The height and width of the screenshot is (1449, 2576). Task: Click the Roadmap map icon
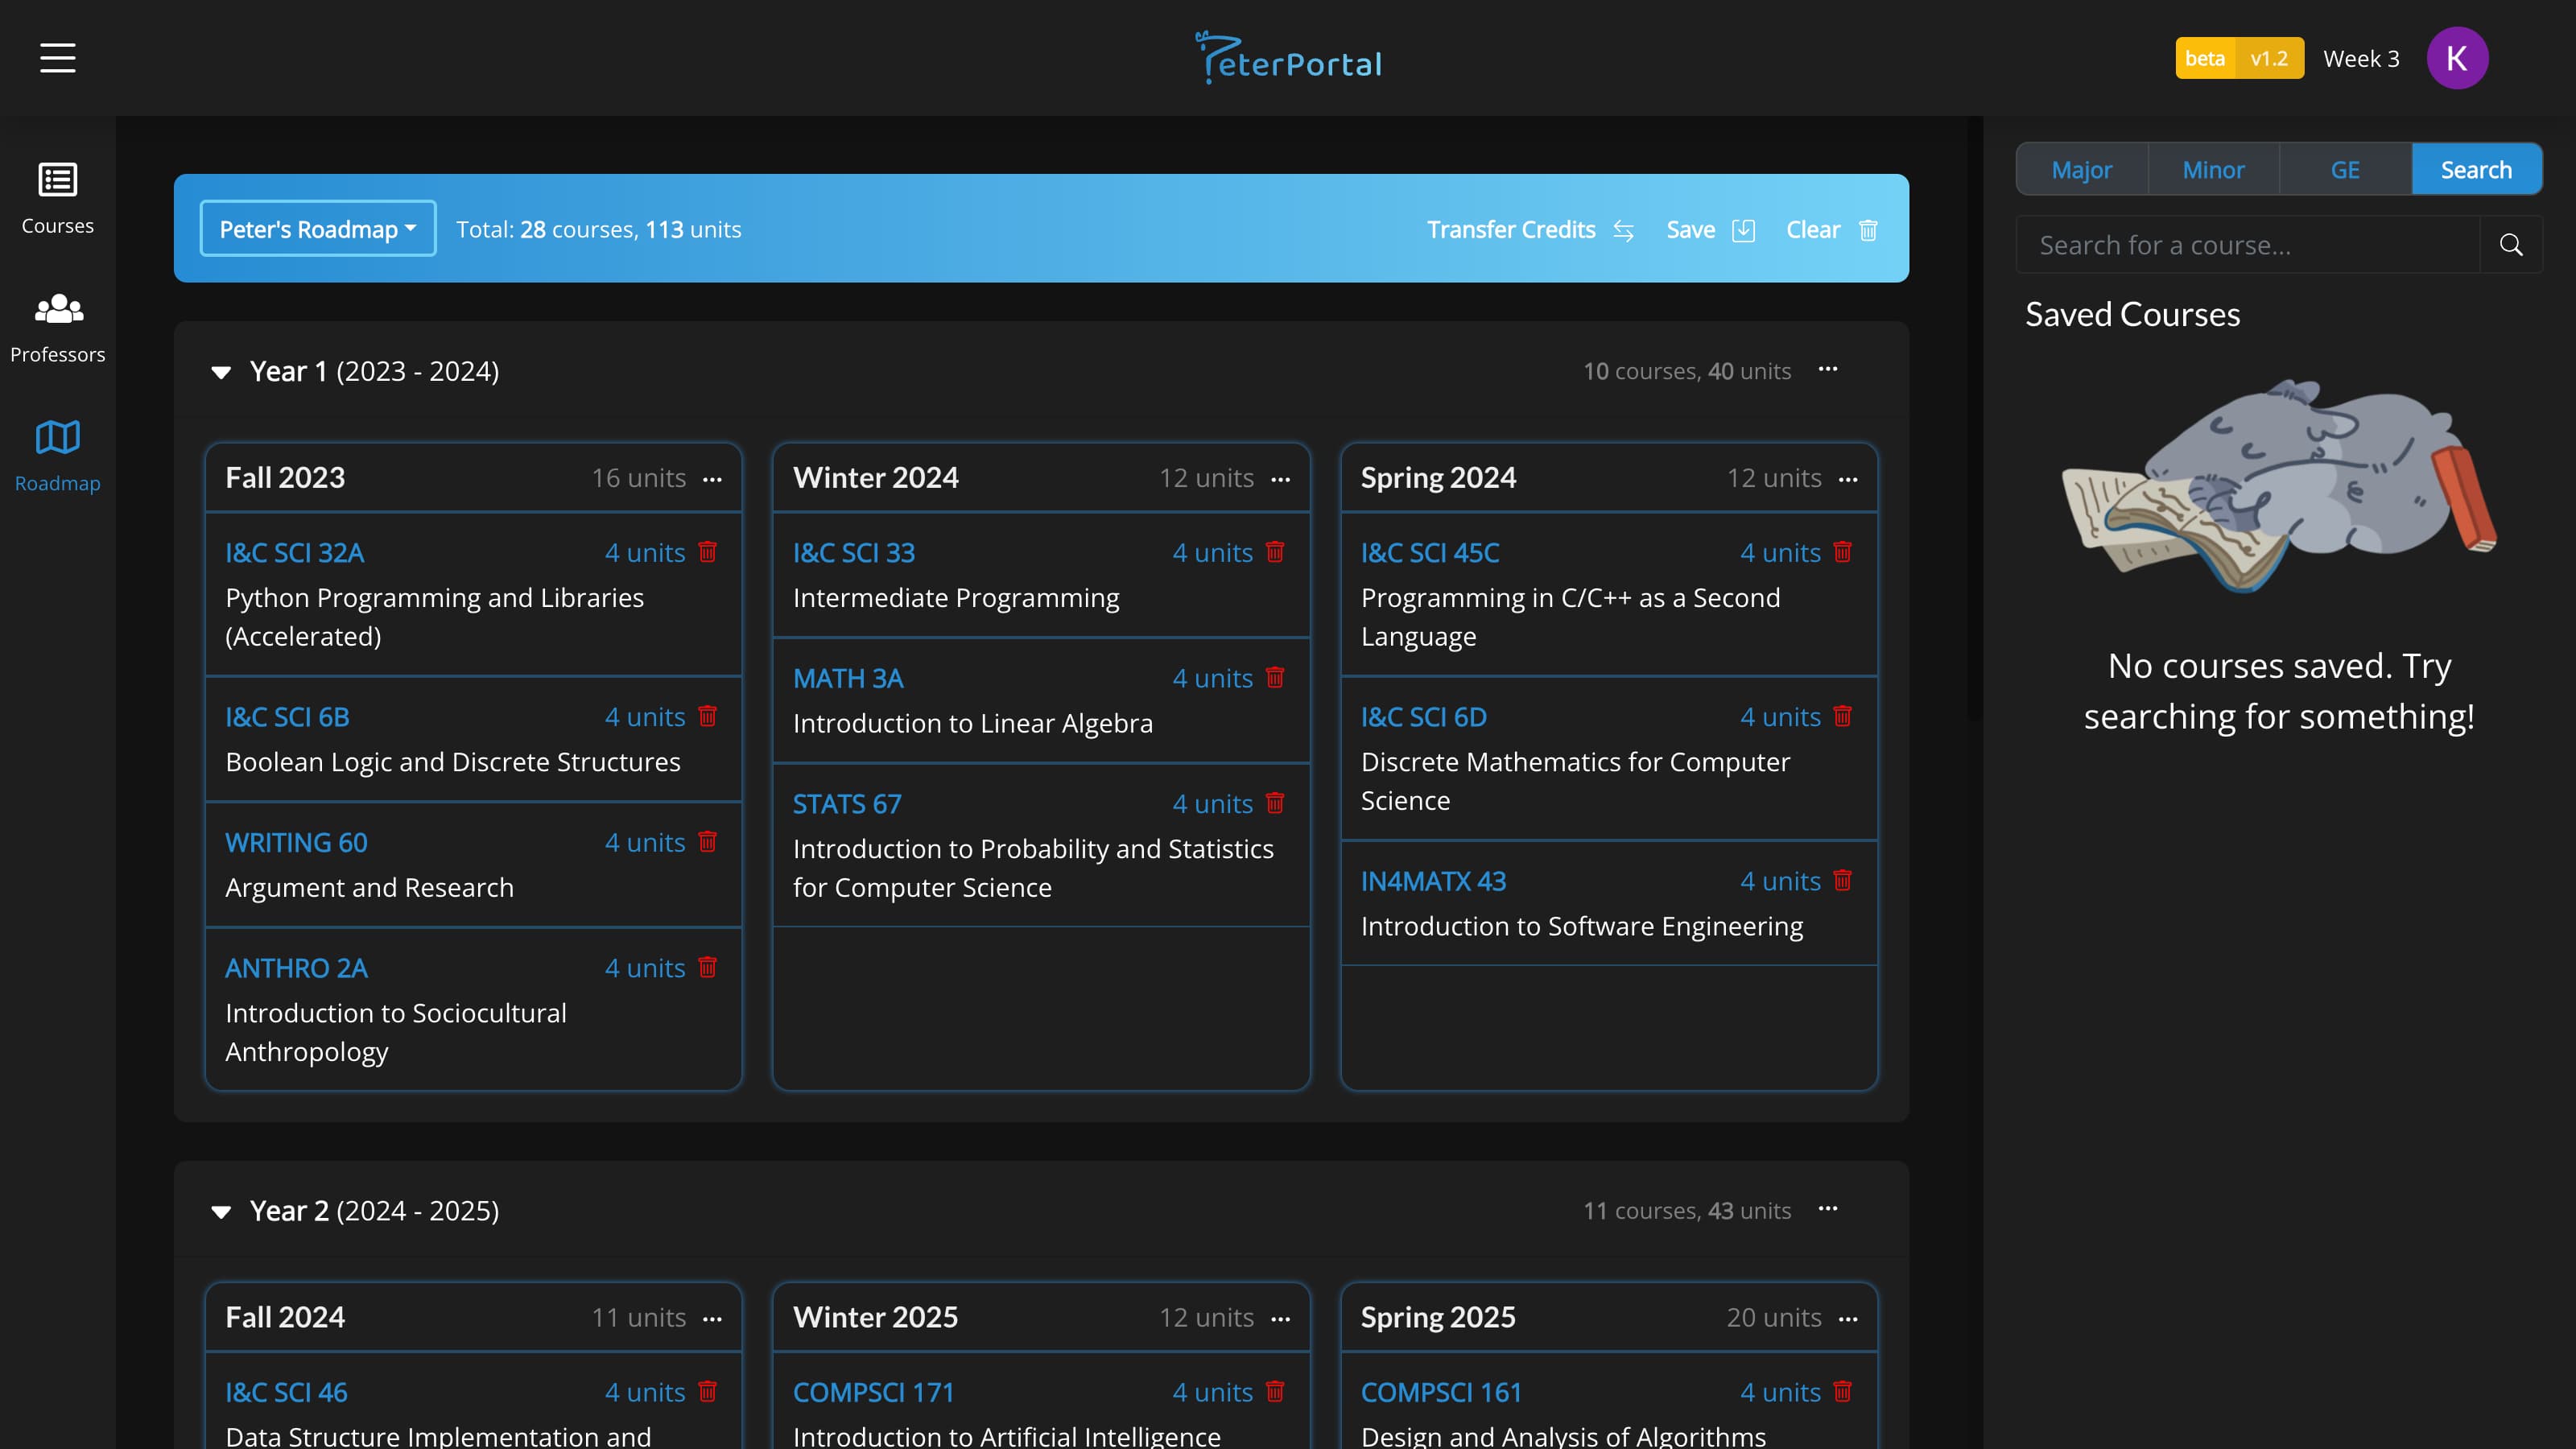tap(57, 437)
